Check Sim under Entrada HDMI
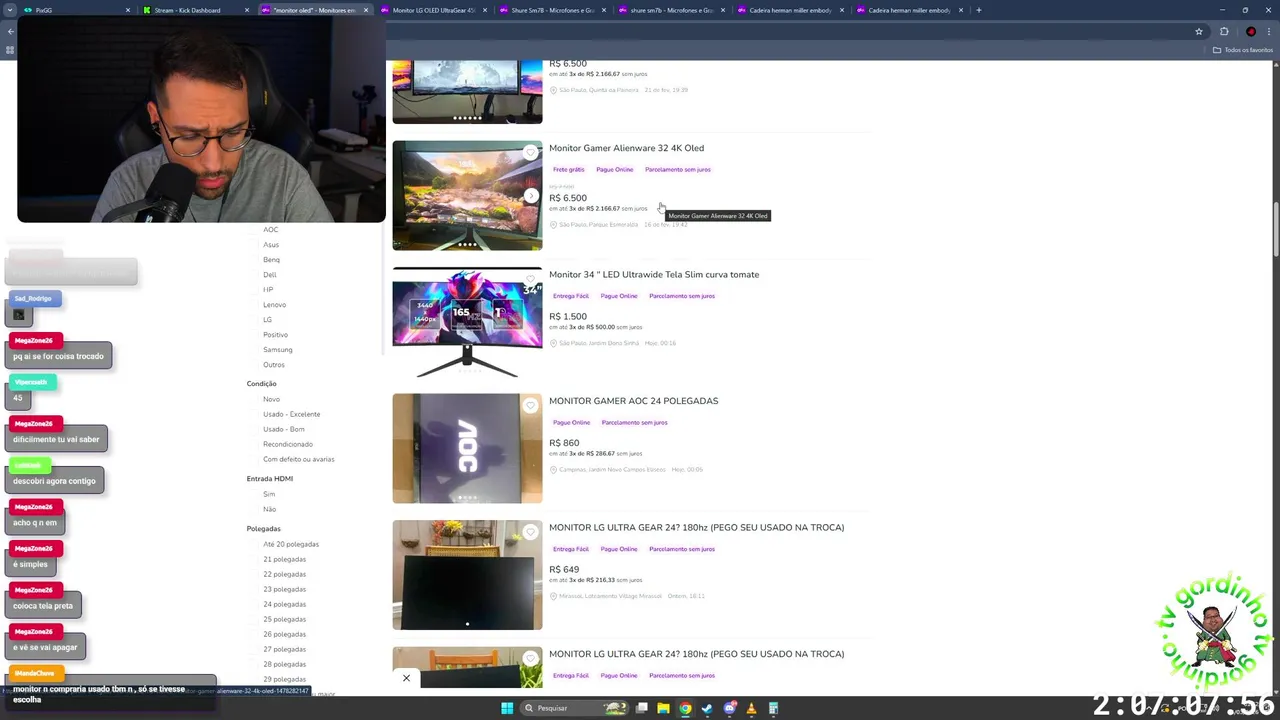The width and height of the screenshot is (1280, 720). coord(268,494)
